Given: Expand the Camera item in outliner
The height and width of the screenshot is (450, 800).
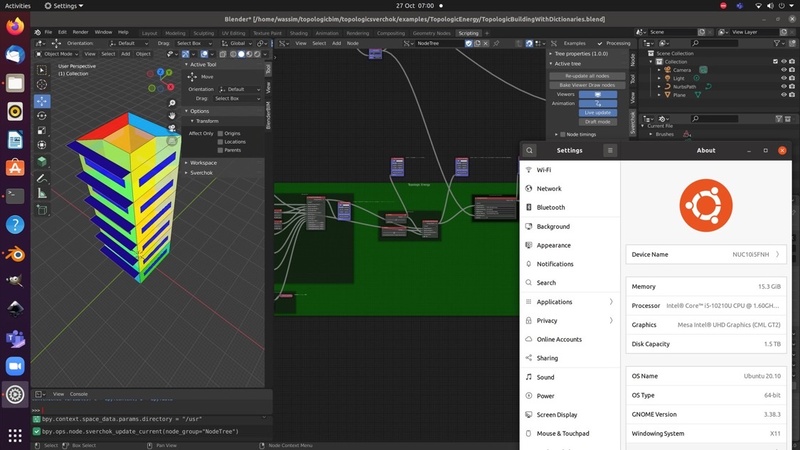Looking at the screenshot, I should (x=659, y=70).
